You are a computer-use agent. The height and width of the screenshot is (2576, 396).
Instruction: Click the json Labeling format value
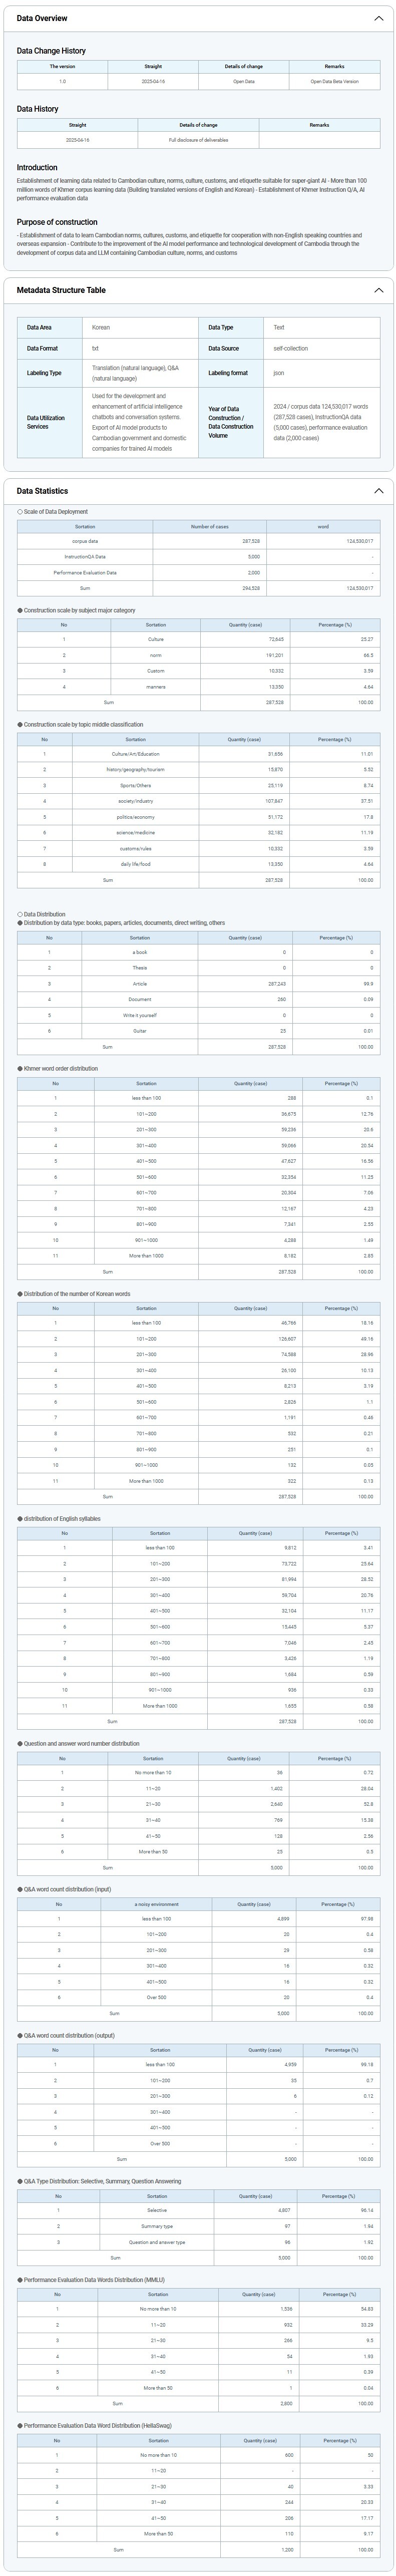(279, 373)
